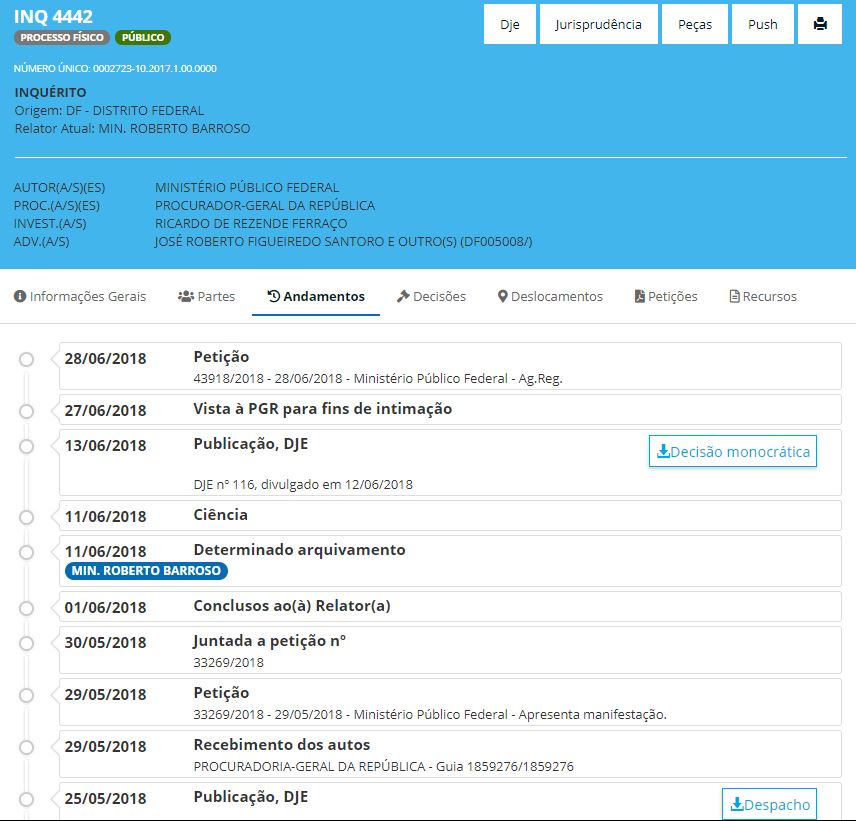Viewport: 856px width, 821px height.
Task: Click 'JOSÉ ROBERTO FIGUEIREDO SANTORO' lawyer name
Action: click(270, 241)
